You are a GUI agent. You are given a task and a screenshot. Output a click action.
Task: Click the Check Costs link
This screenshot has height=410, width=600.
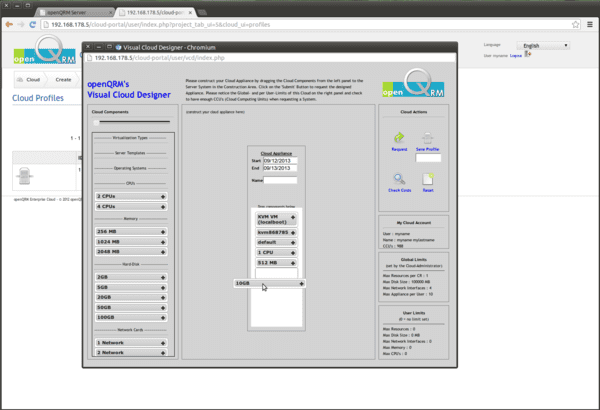coord(399,190)
